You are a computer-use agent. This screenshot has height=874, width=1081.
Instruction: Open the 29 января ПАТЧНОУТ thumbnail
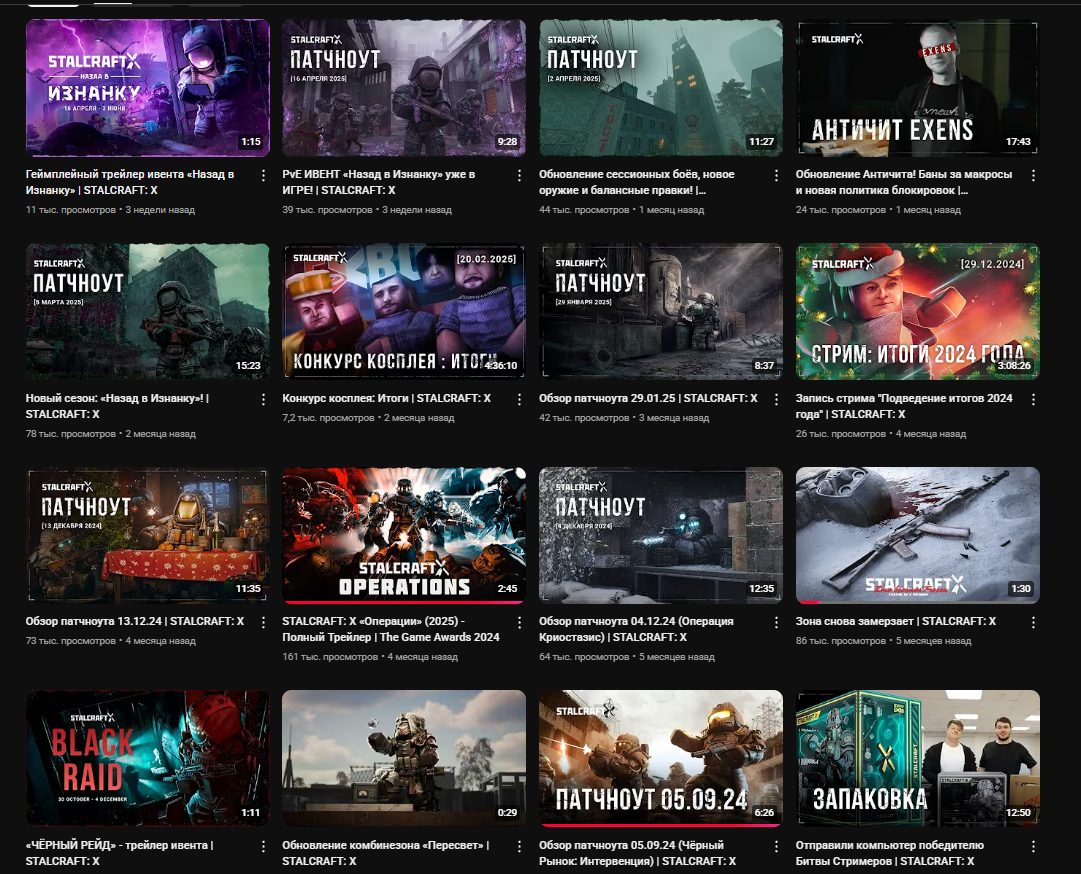(660, 311)
